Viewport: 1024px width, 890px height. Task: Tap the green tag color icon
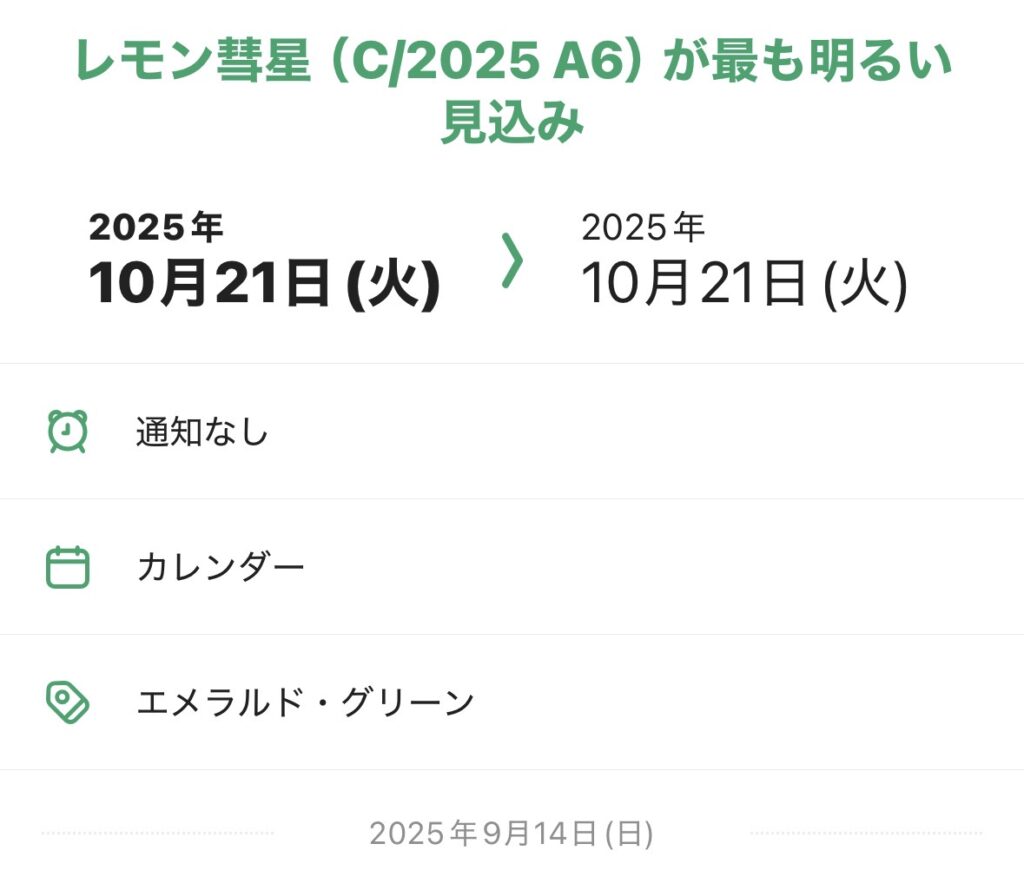click(x=68, y=702)
